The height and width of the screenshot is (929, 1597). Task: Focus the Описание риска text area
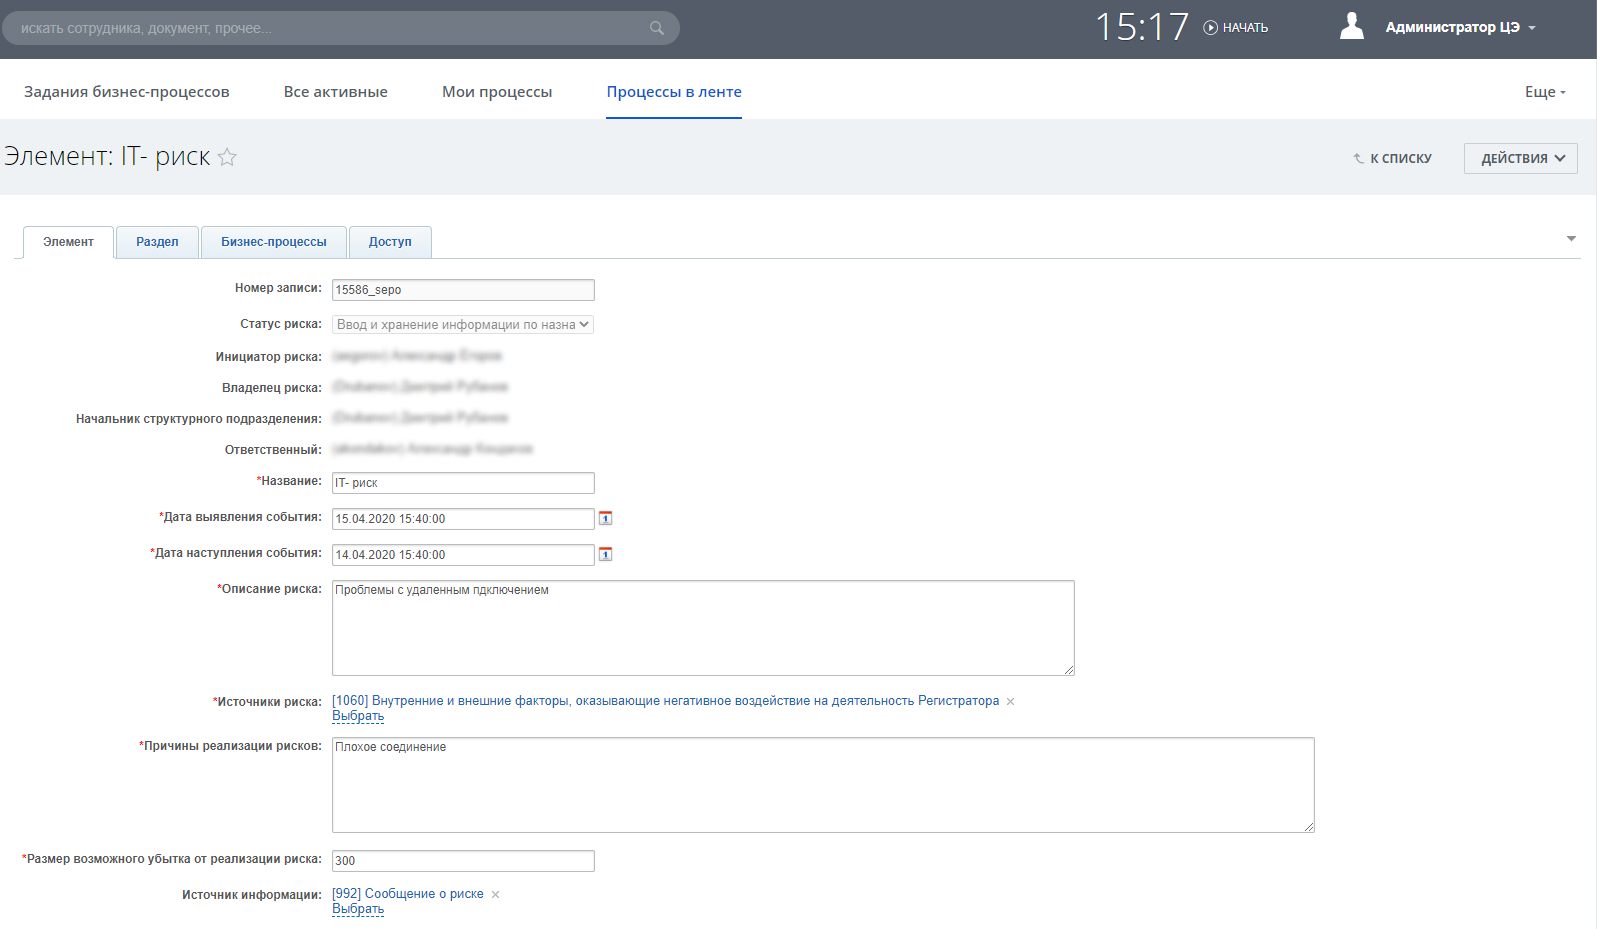coord(703,628)
